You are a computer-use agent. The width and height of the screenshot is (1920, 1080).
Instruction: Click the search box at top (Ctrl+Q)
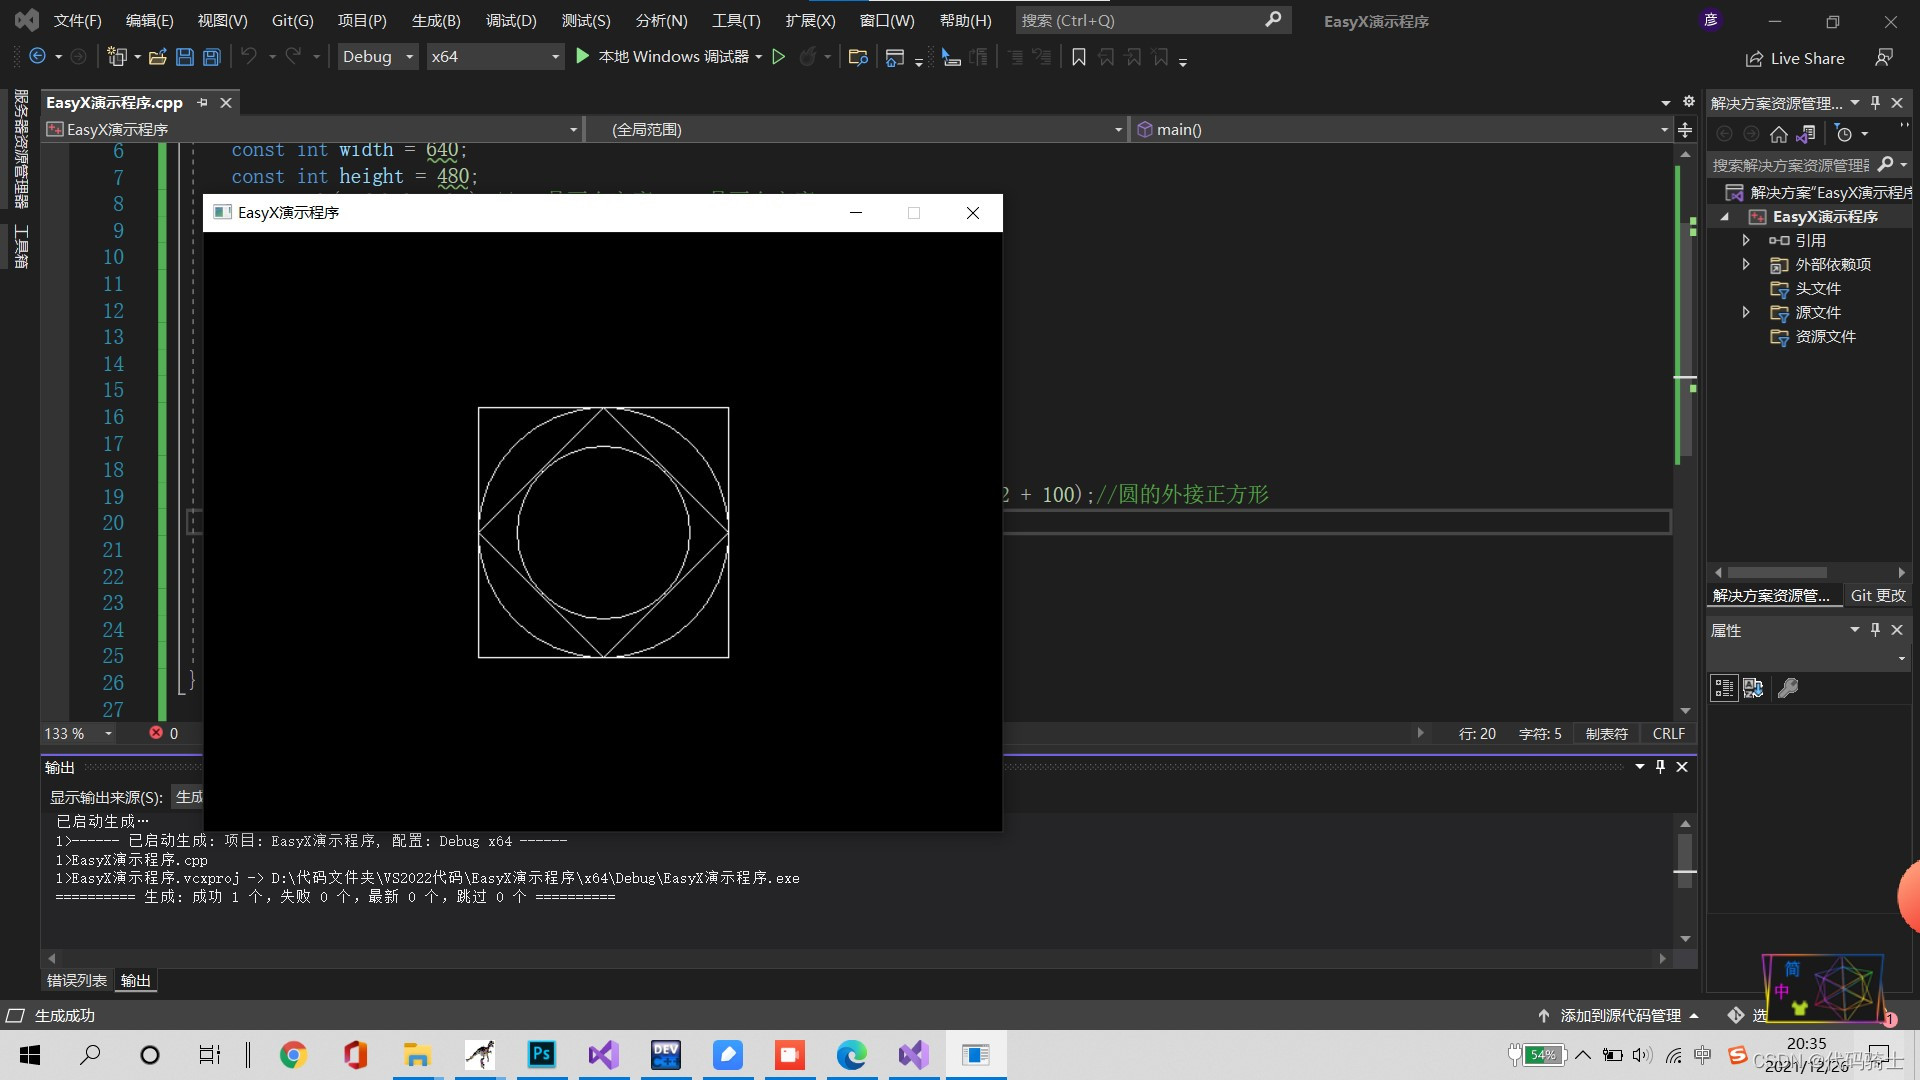click(x=1140, y=20)
